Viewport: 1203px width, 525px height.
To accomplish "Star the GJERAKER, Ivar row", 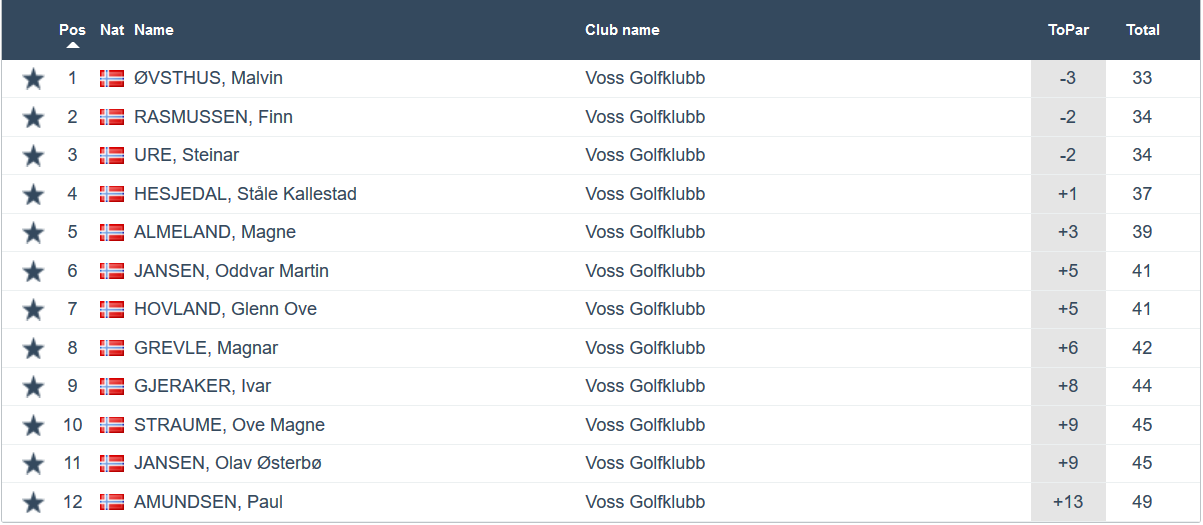I will click(x=33, y=387).
